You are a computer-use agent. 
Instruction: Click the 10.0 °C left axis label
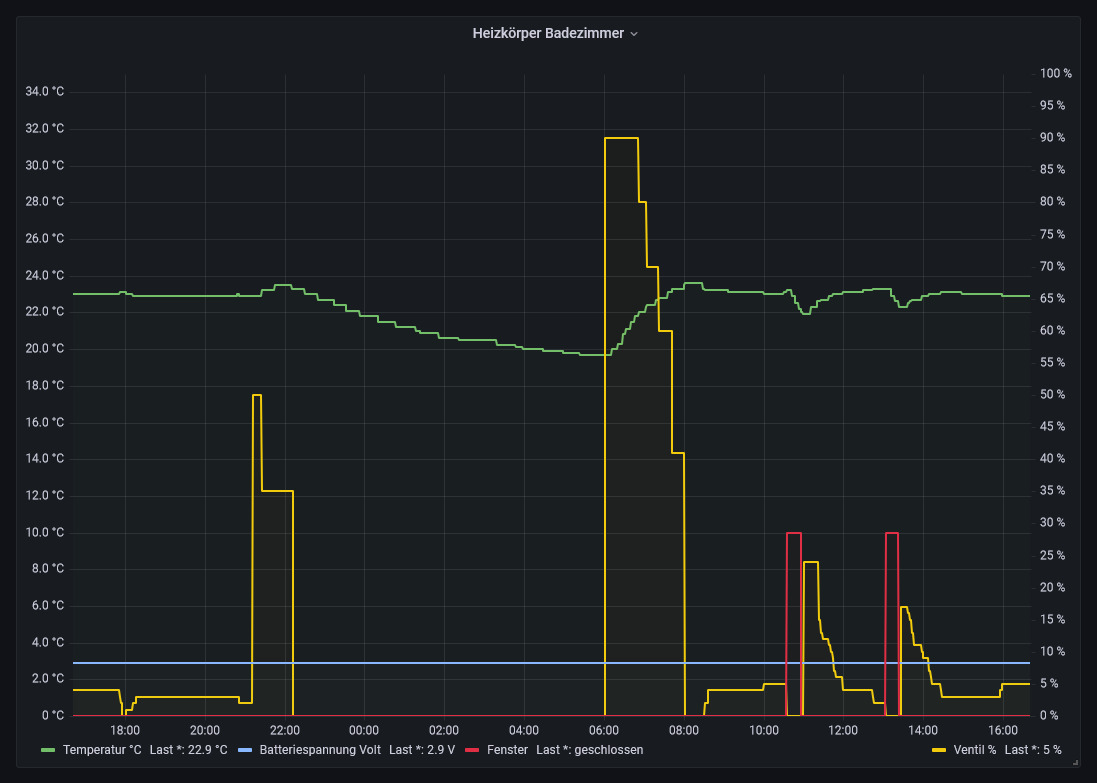pos(45,532)
